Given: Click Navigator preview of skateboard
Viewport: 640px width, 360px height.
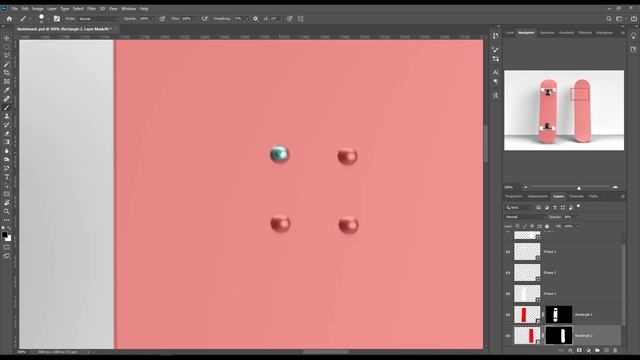Looking at the screenshot, I should pos(564,110).
